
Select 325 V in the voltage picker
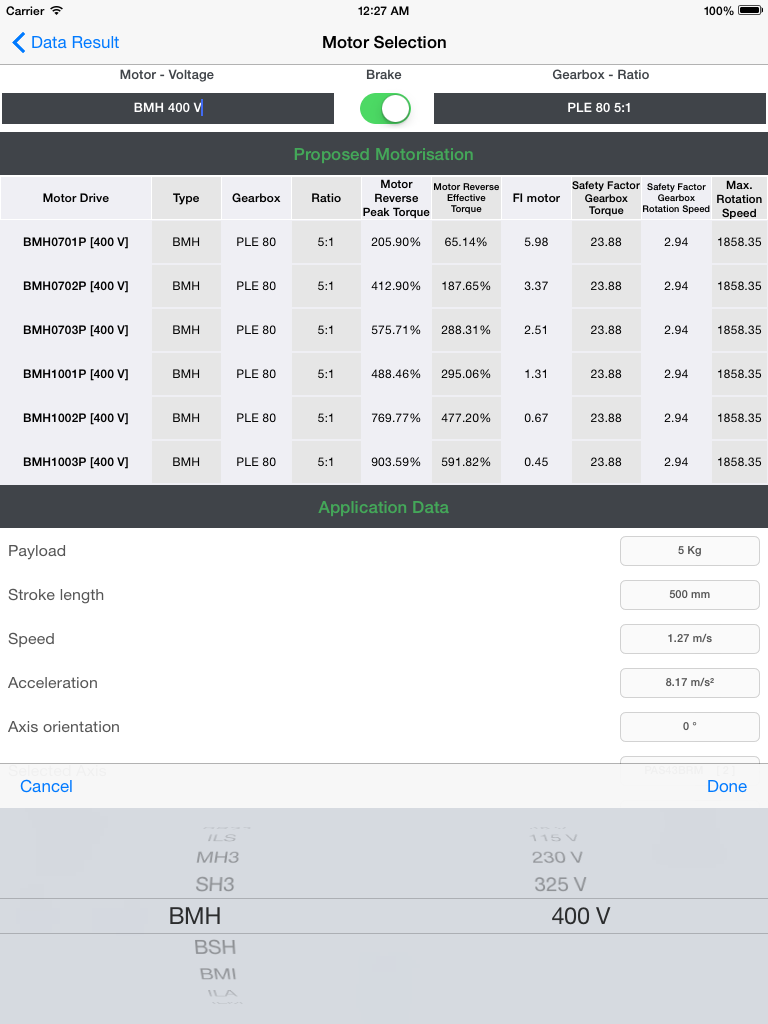coord(560,884)
